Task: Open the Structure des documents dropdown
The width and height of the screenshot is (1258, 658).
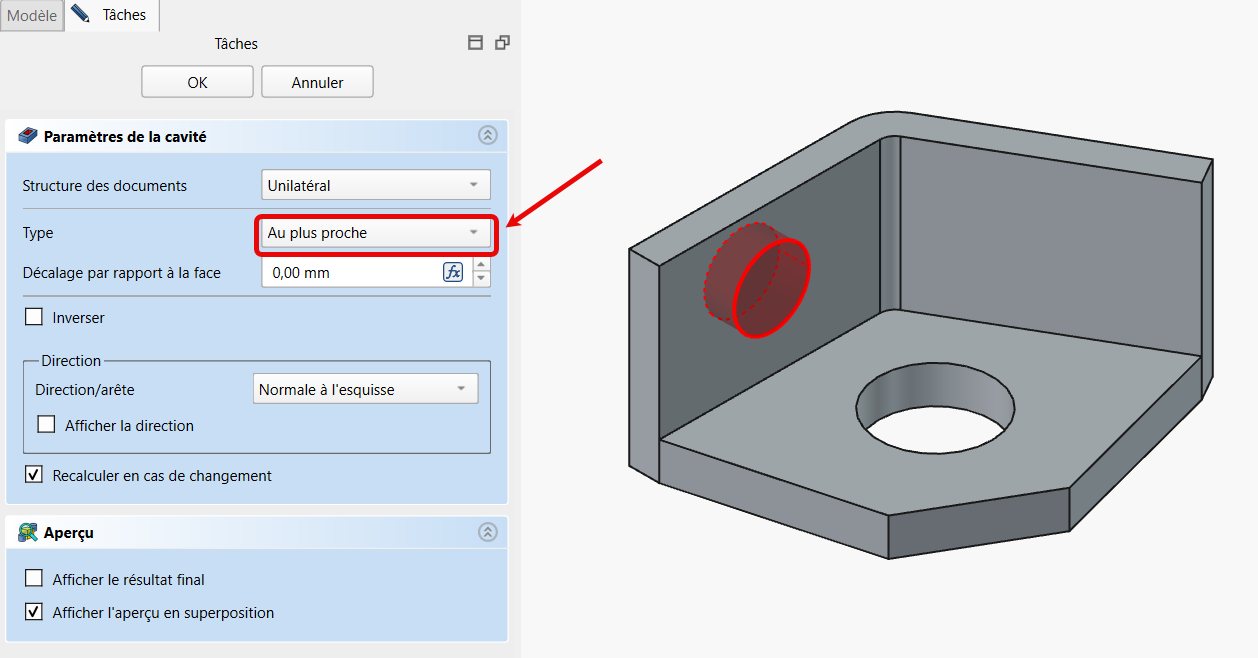Action: click(x=375, y=185)
